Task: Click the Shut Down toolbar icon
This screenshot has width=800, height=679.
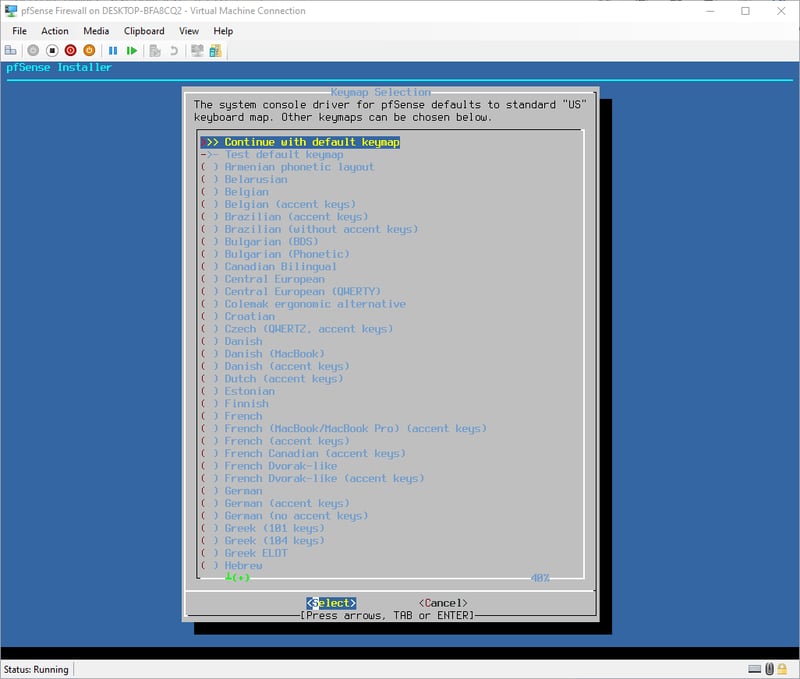Action: pyautogui.click(x=68, y=50)
